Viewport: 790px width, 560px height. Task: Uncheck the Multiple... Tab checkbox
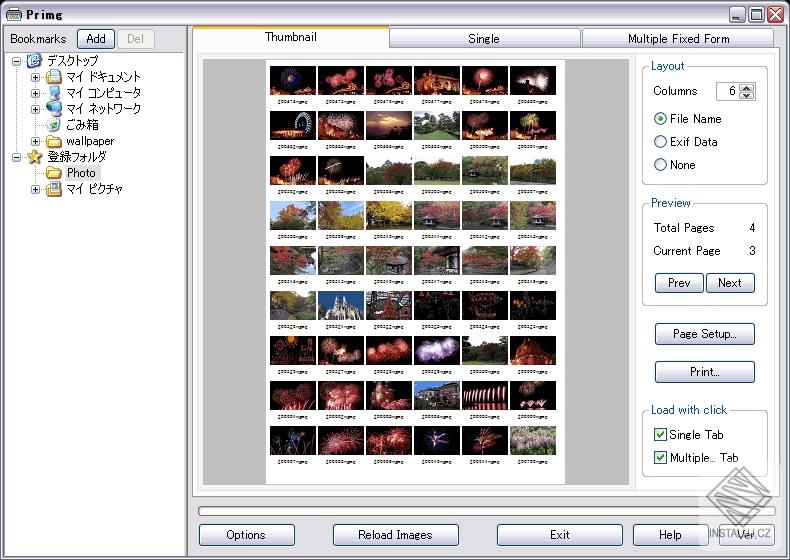point(660,457)
